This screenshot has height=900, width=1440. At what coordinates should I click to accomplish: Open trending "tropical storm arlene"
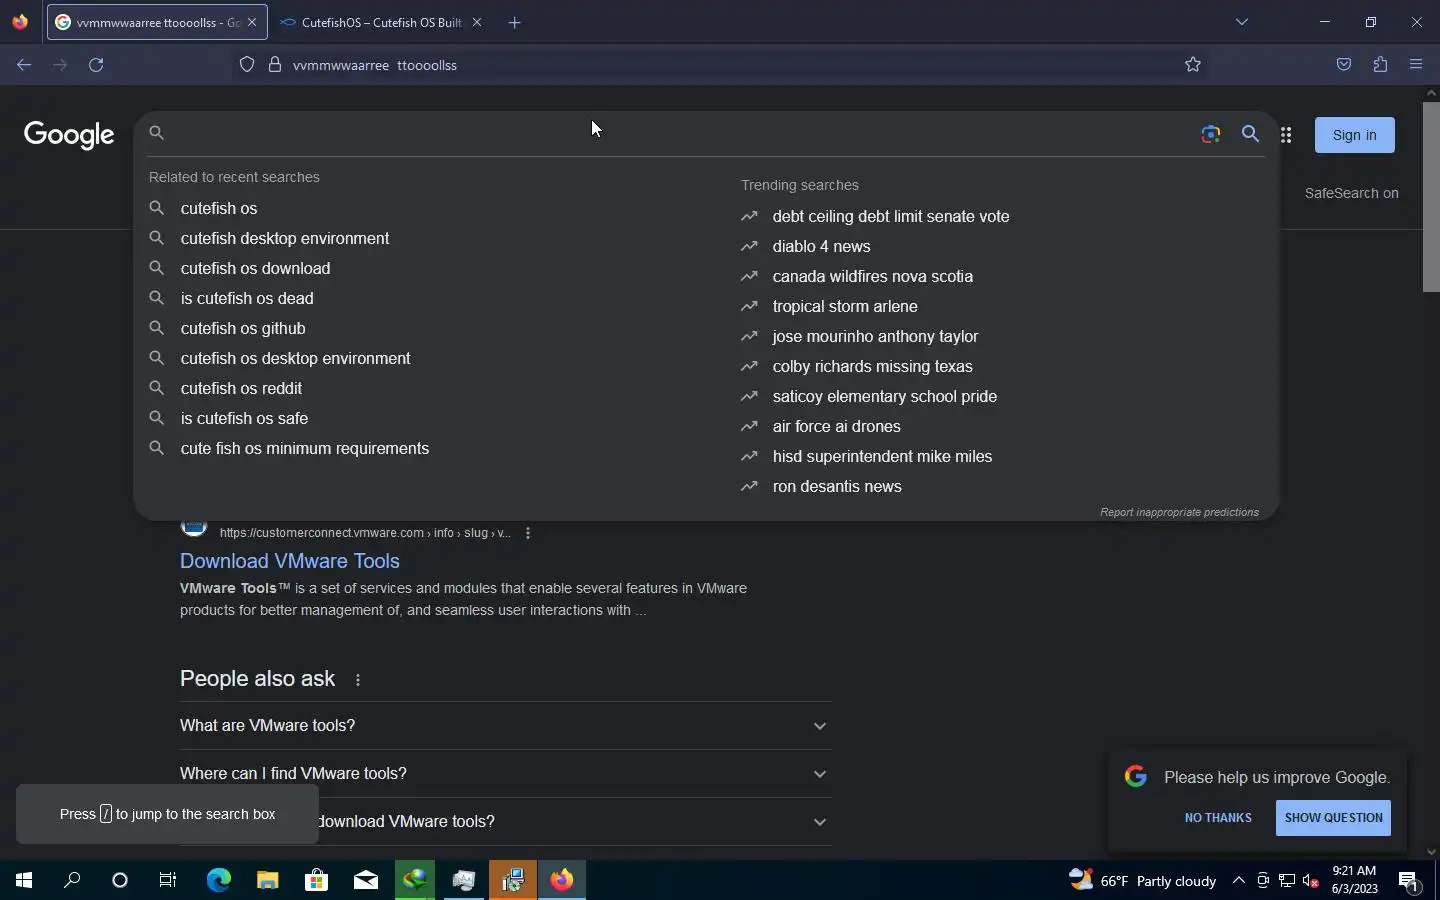click(x=845, y=306)
